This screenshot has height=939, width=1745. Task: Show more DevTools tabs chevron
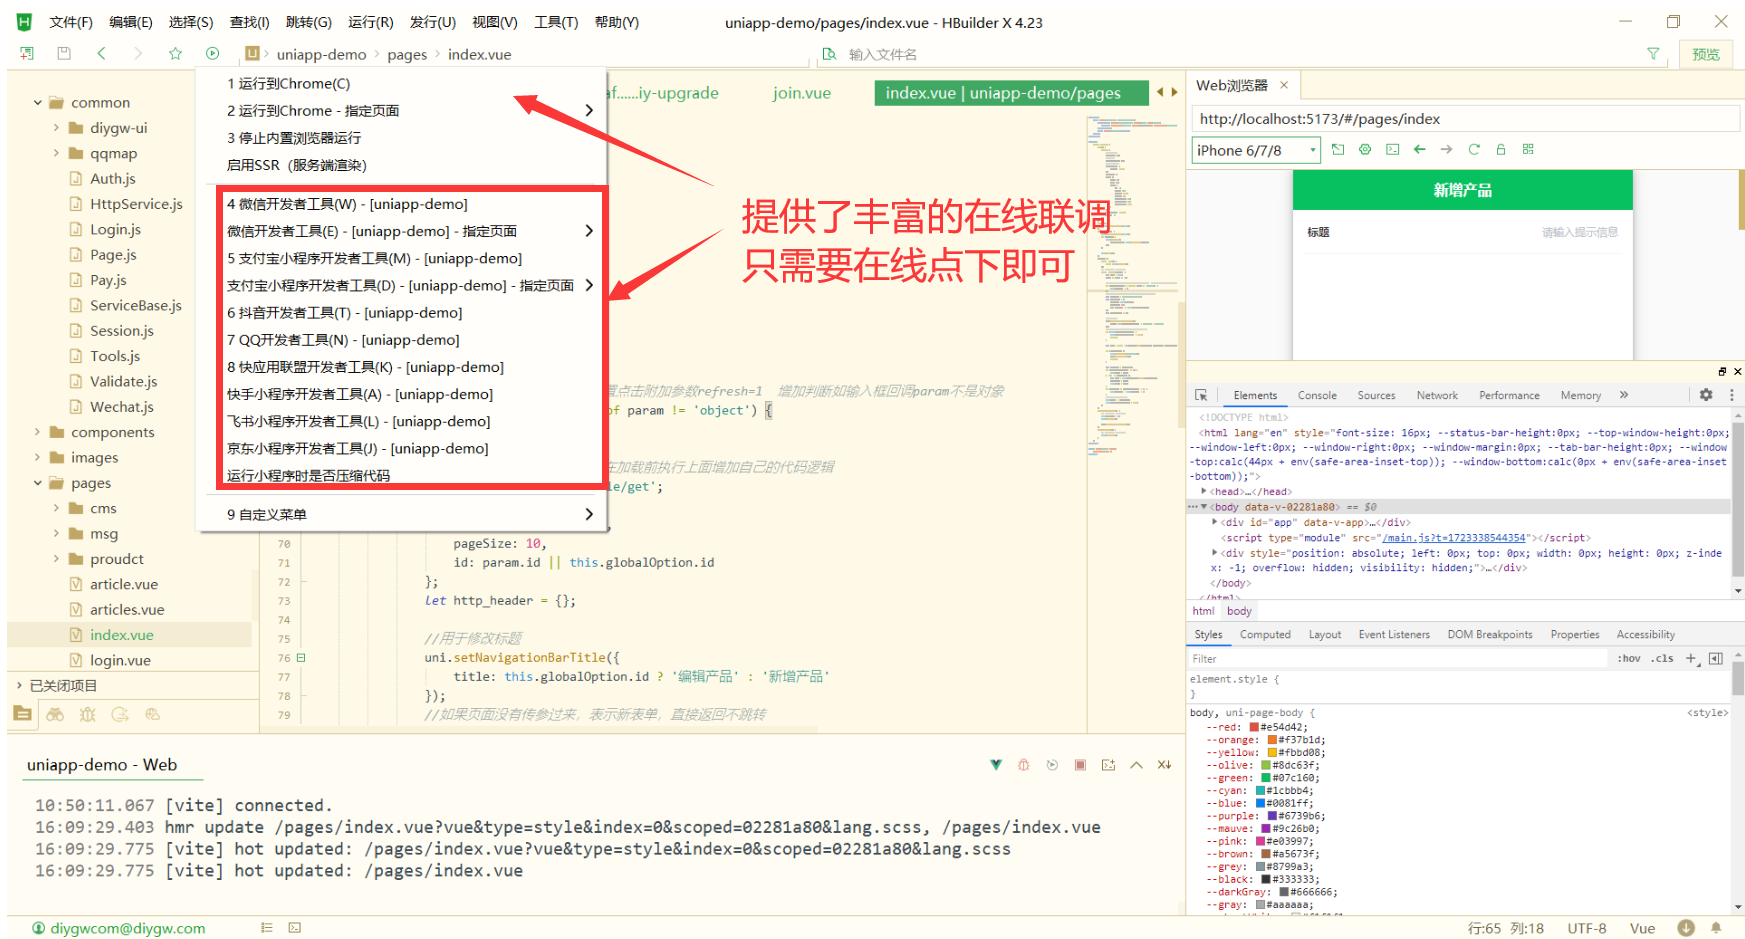1624,395
